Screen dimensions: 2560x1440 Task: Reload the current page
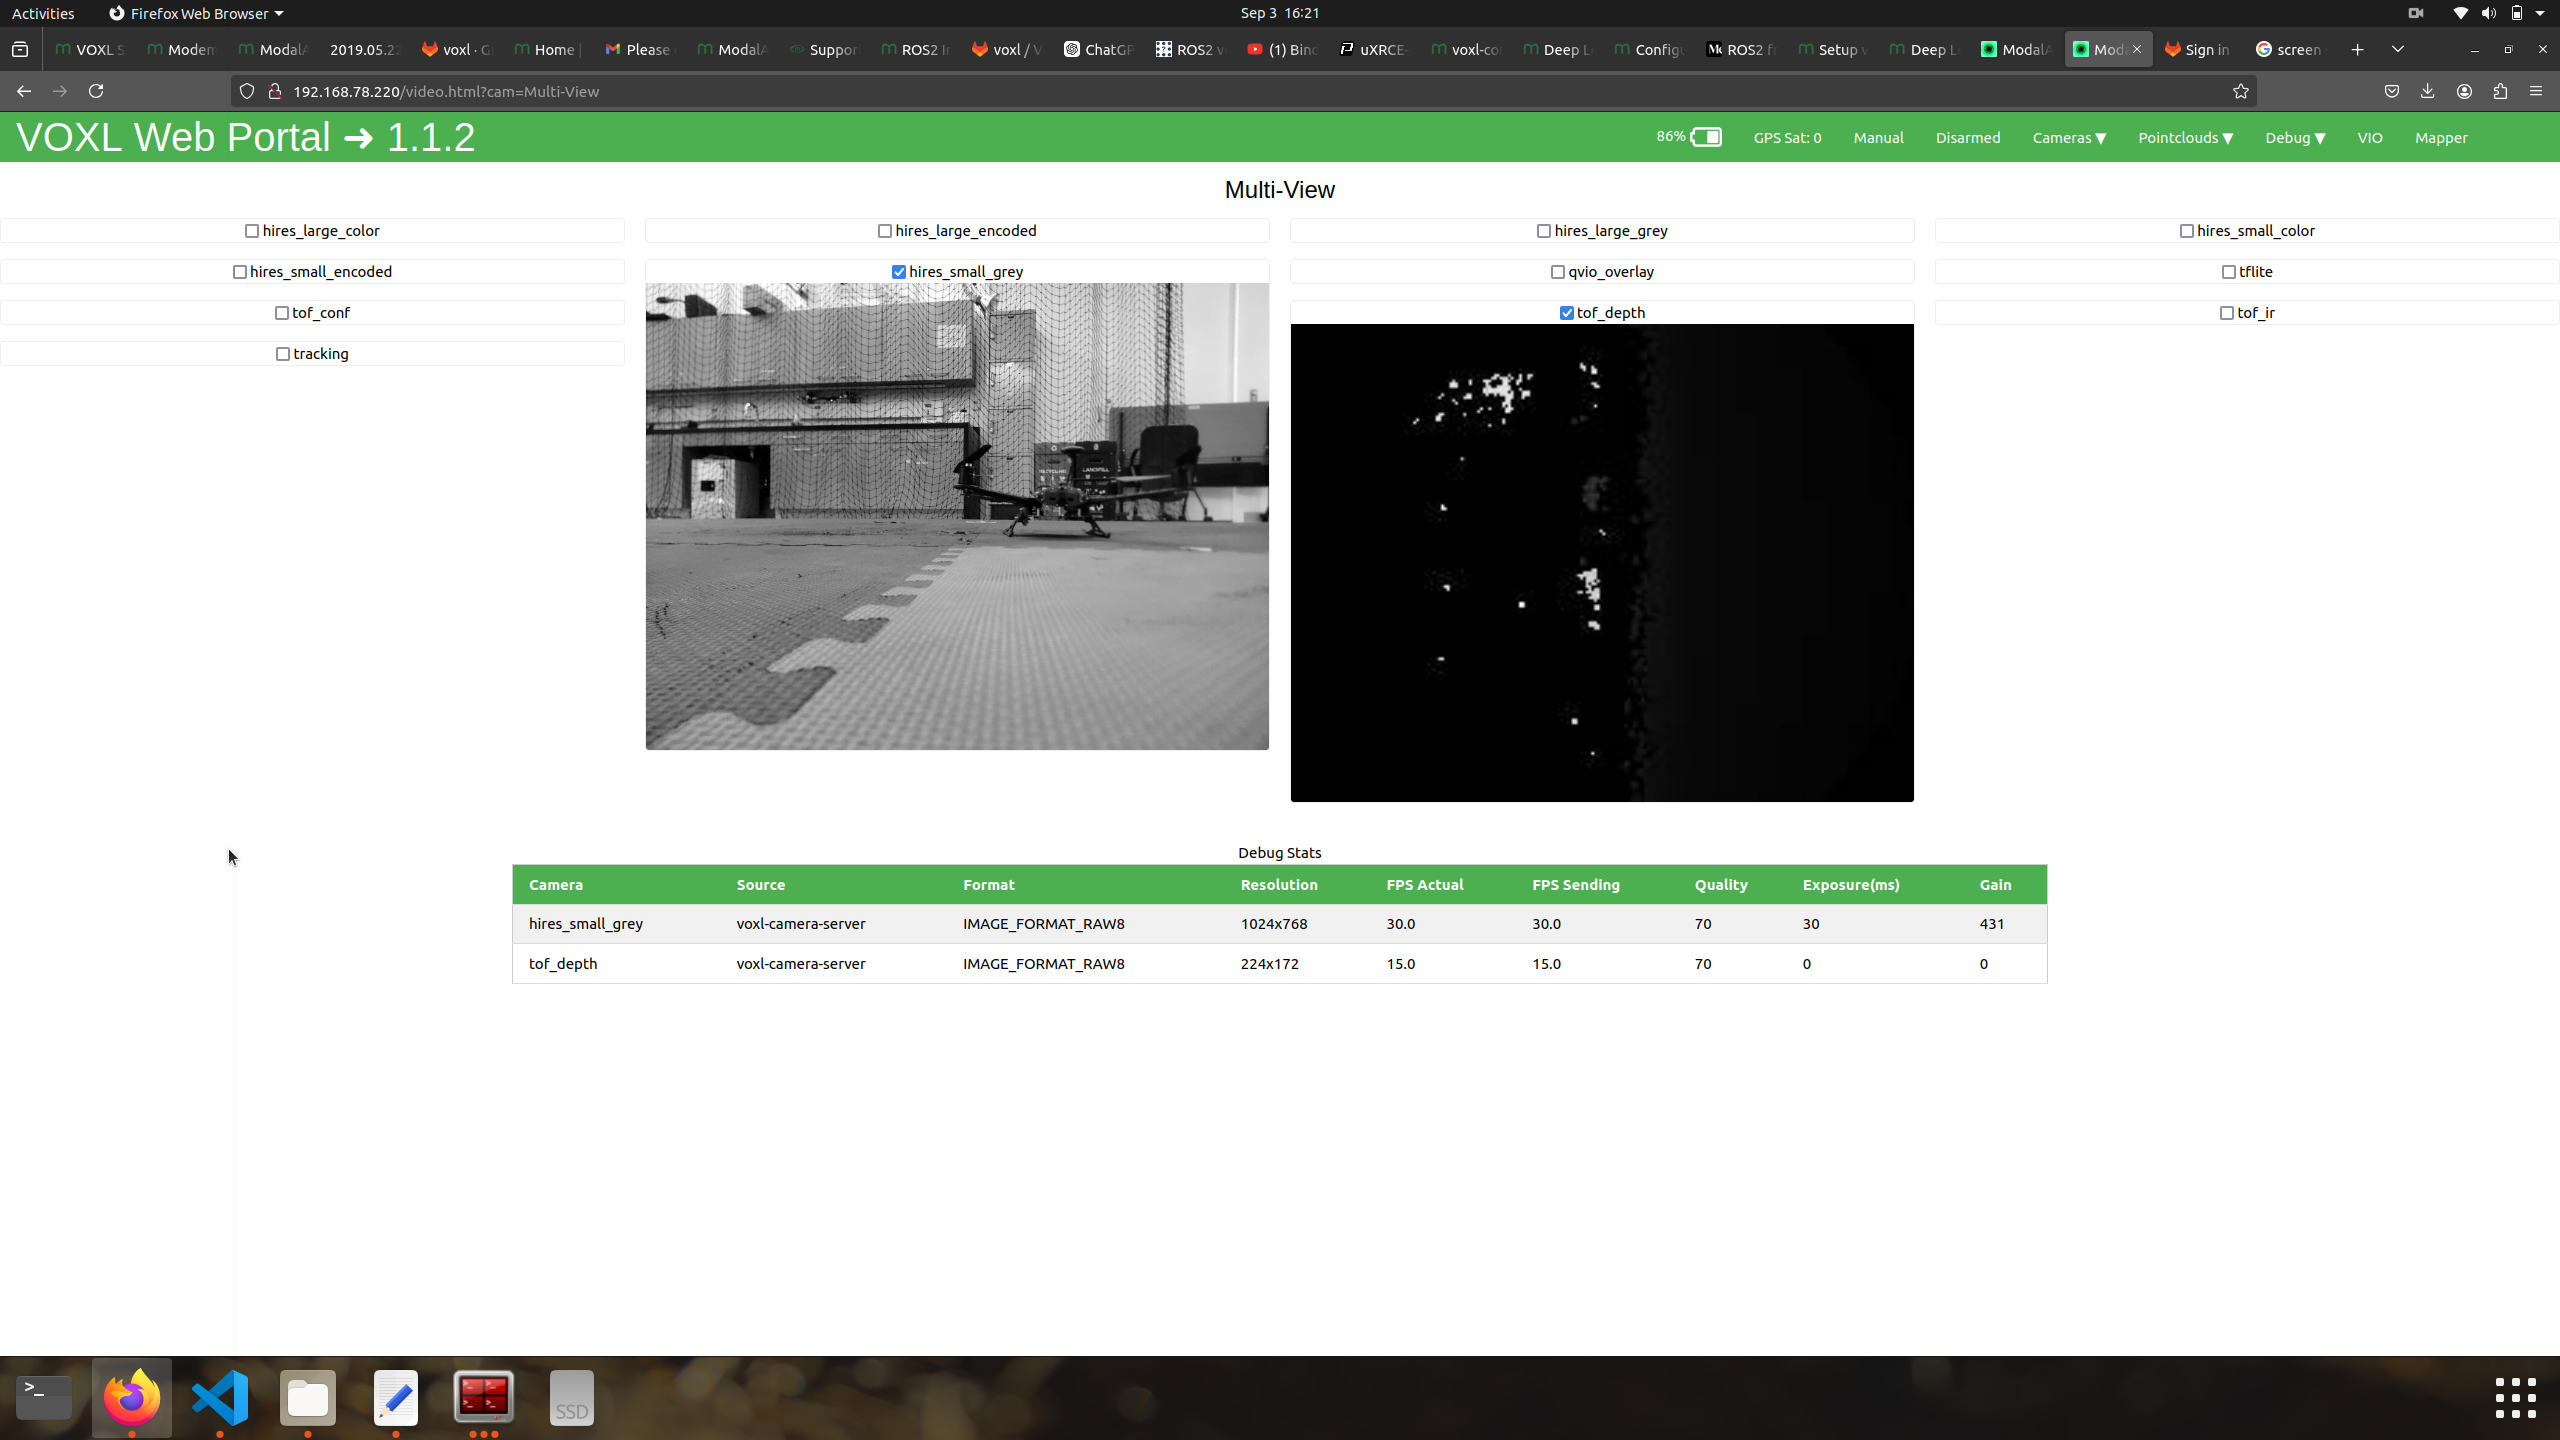click(x=96, y=91)
